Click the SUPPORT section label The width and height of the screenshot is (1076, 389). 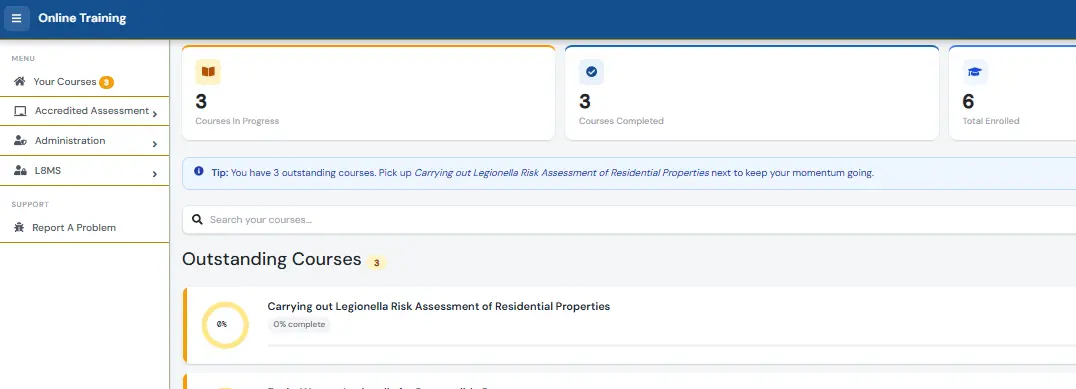tap(30, 204)
